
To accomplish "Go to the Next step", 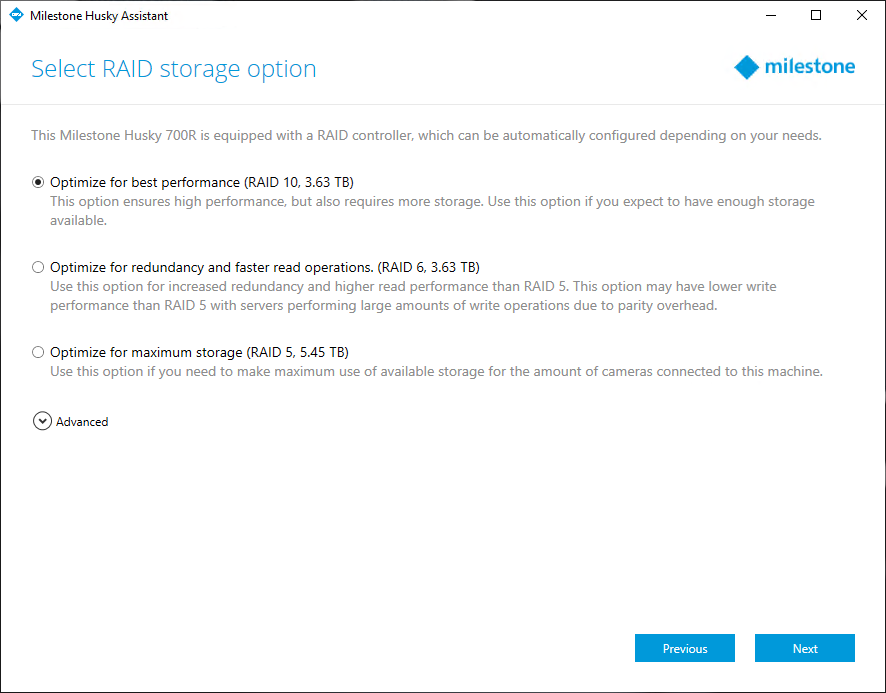I will pyautogui.click(x=805, y=648).
